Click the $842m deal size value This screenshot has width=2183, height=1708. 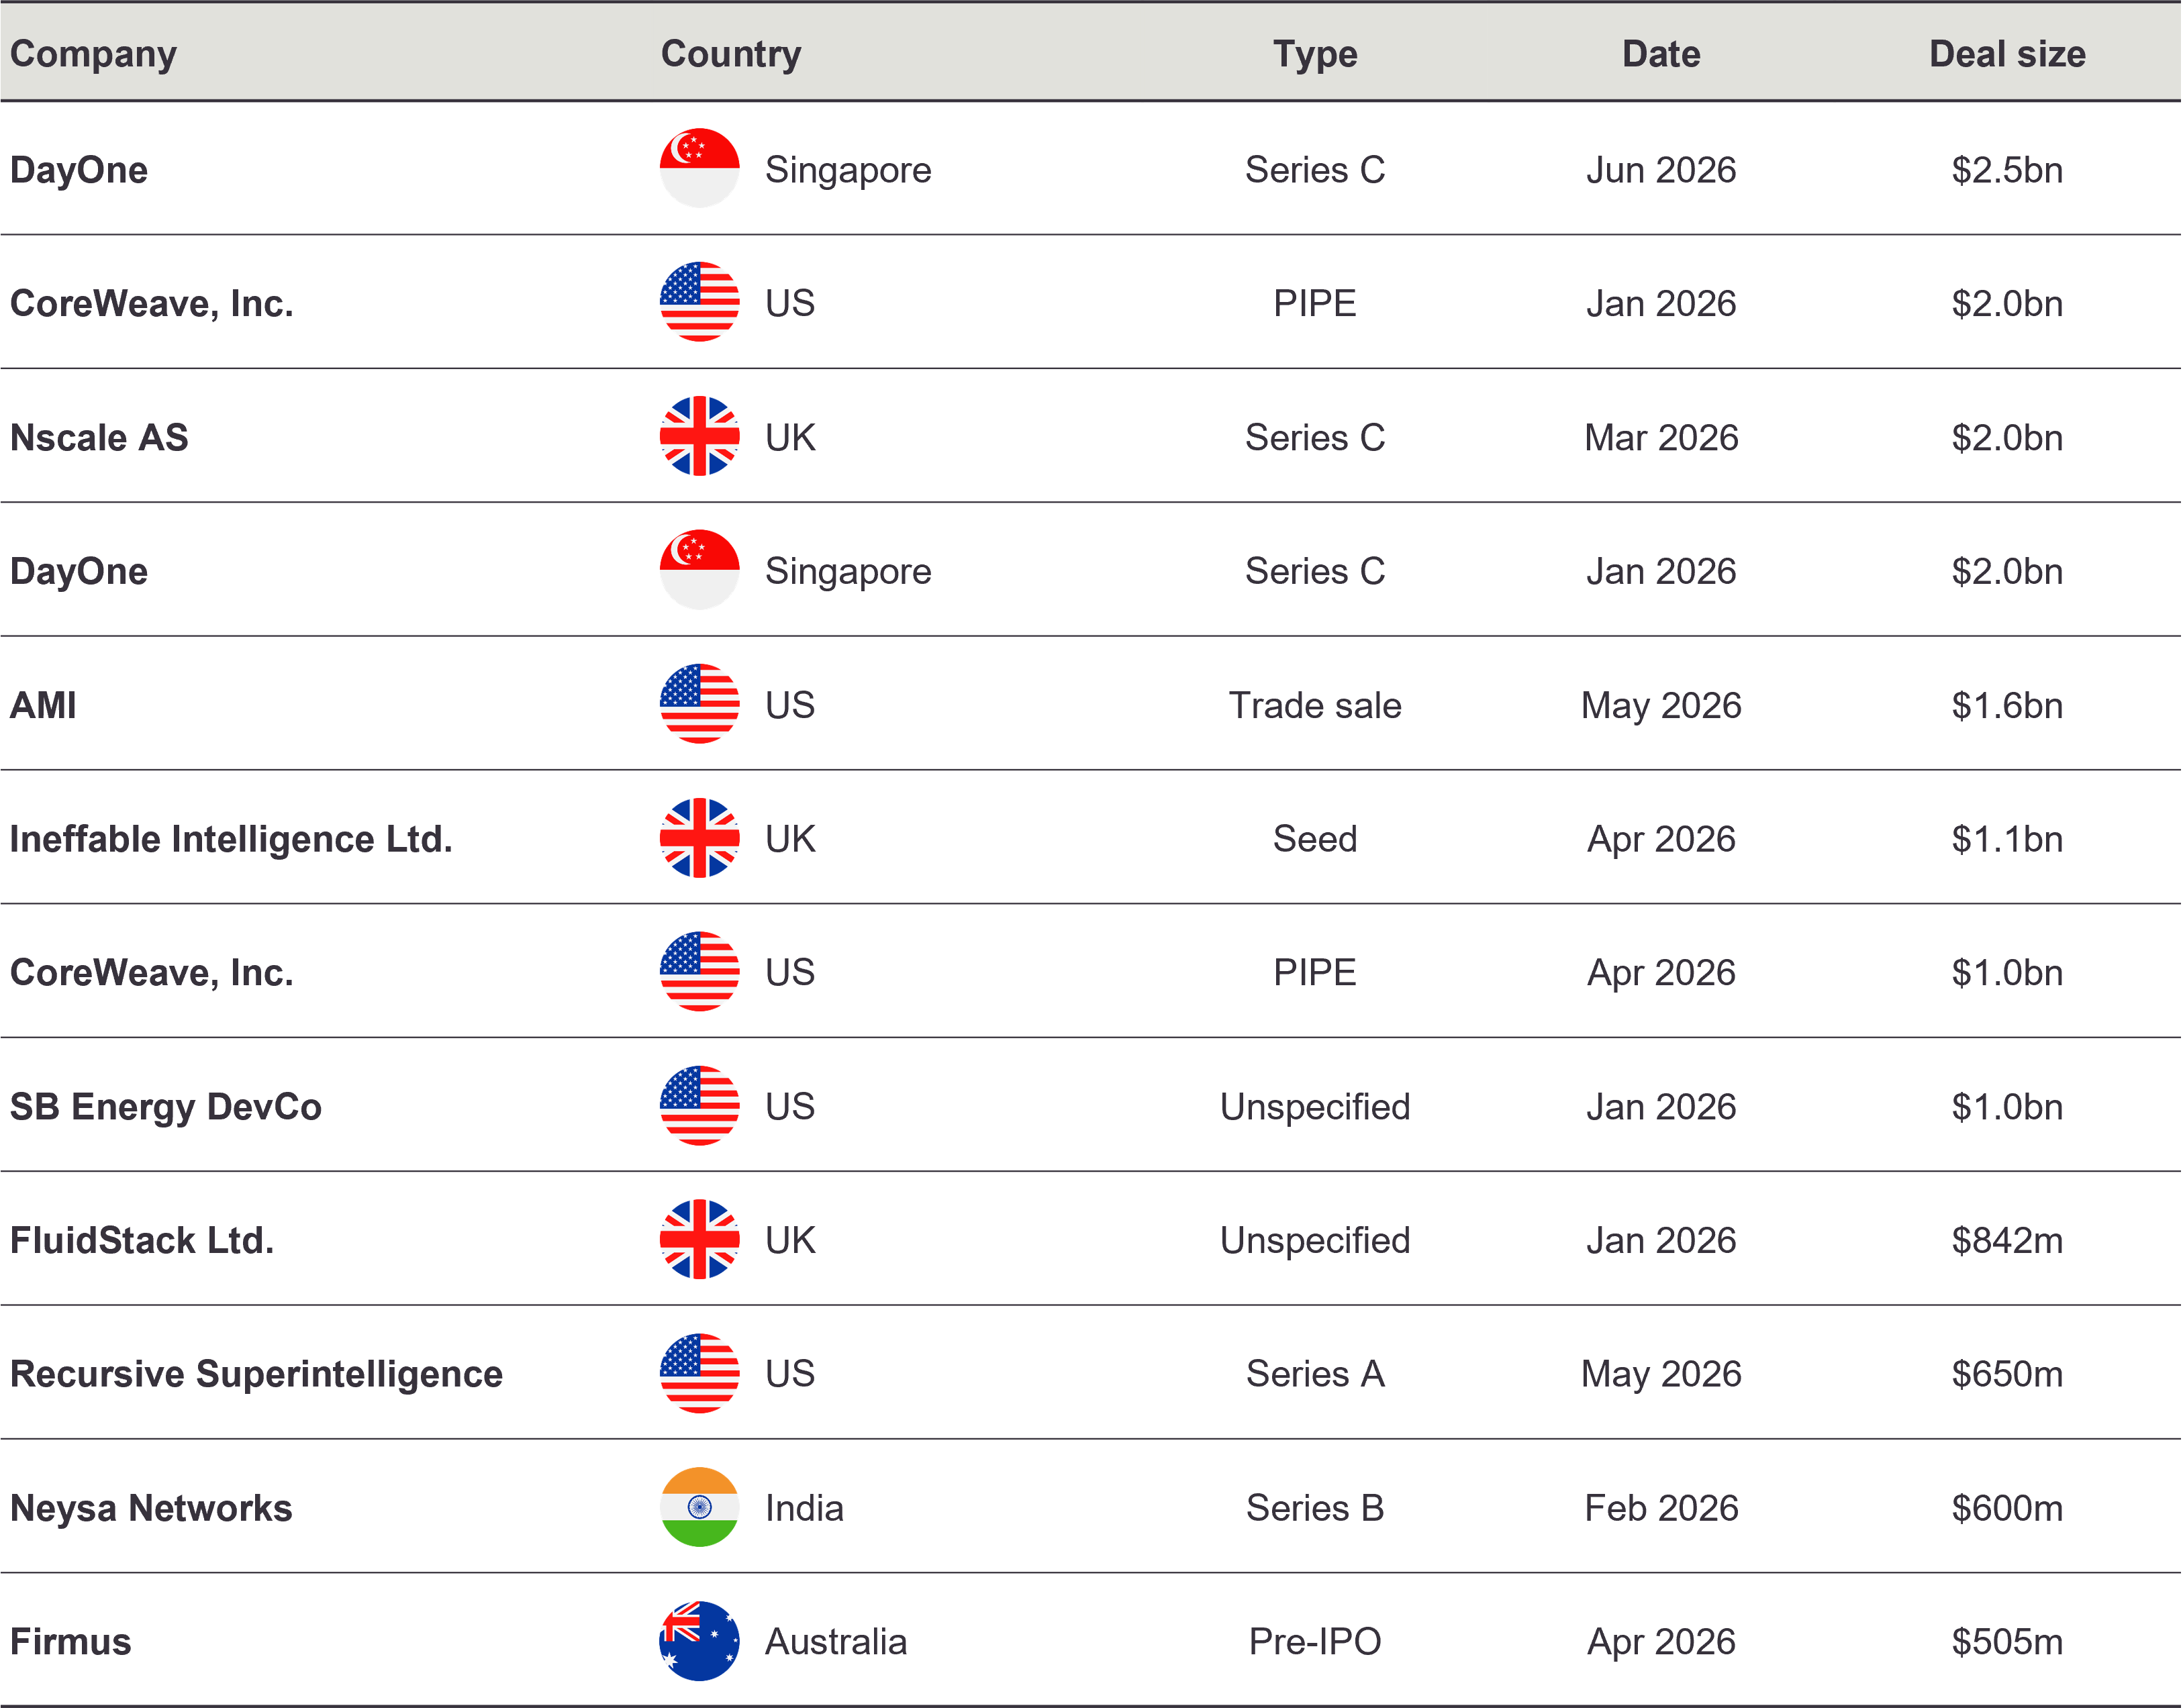click(2007, 1240)
